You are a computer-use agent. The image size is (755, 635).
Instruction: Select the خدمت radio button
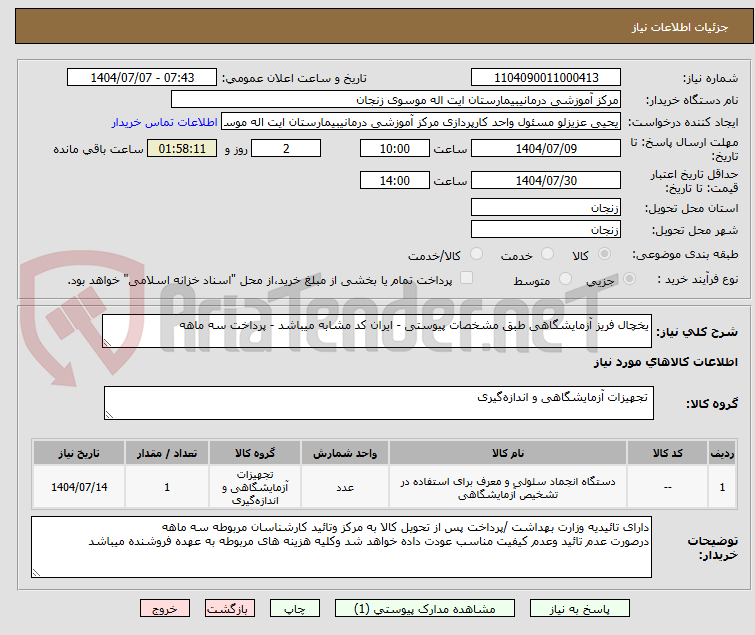click(547, 254)
